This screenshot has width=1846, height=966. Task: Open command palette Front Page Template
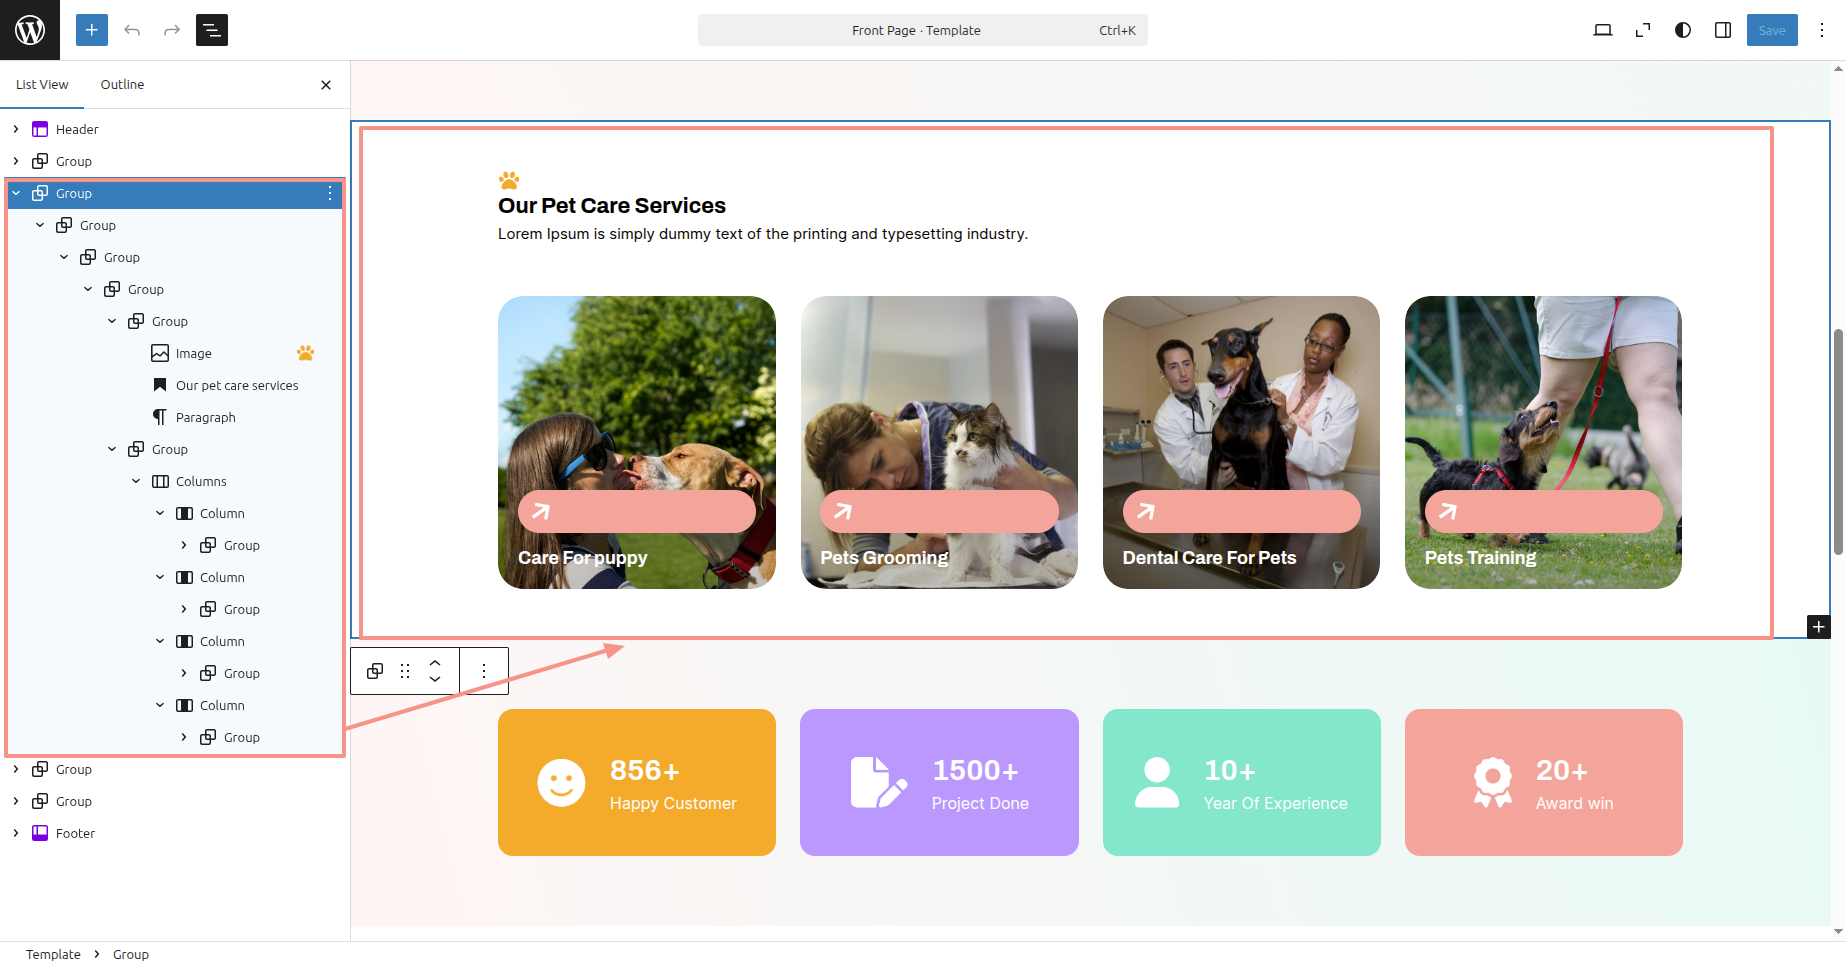tap(922, 30)
